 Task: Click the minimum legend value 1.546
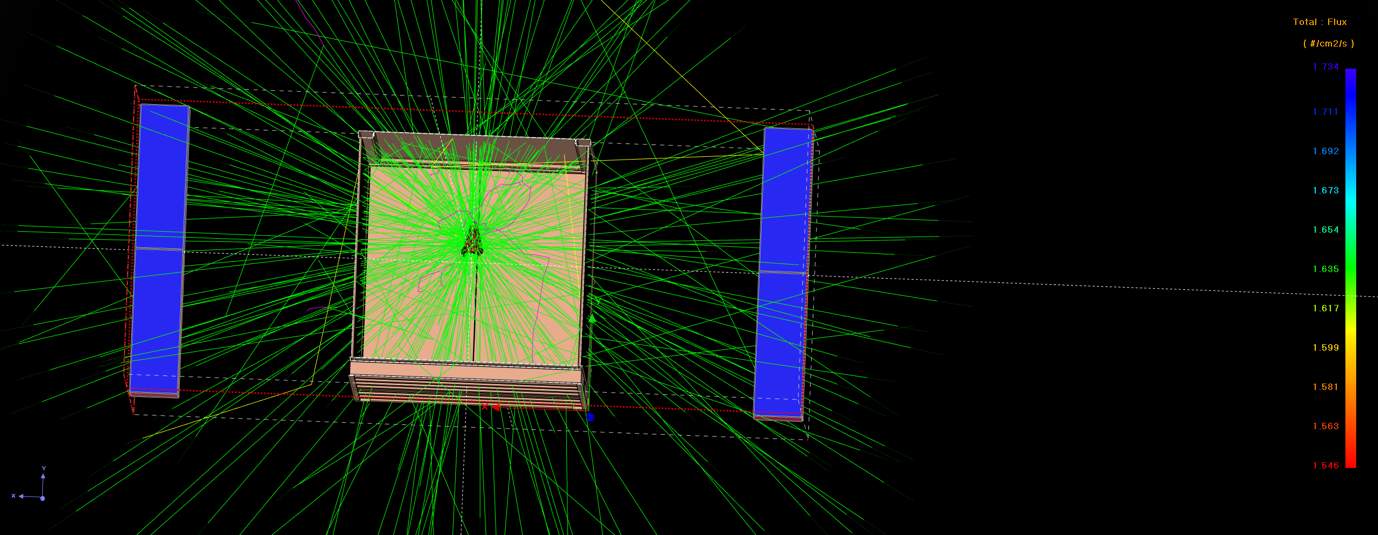[1325, 465]
